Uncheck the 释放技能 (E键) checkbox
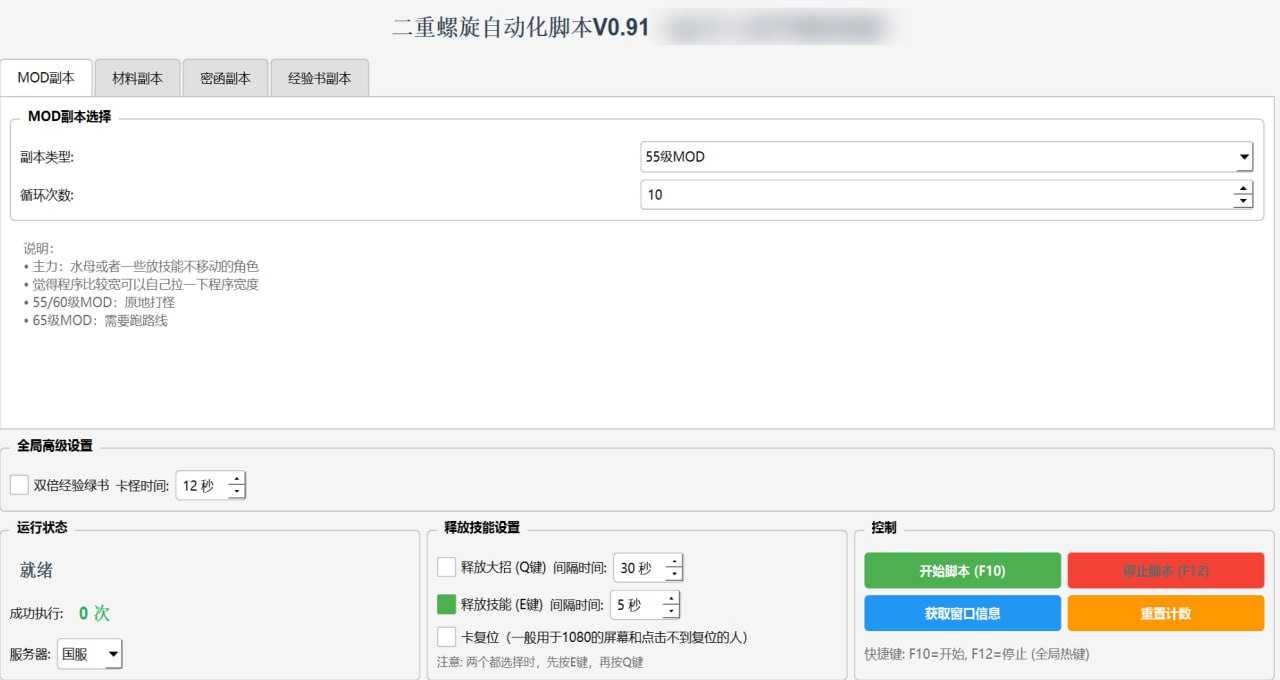 coord(447,604)
